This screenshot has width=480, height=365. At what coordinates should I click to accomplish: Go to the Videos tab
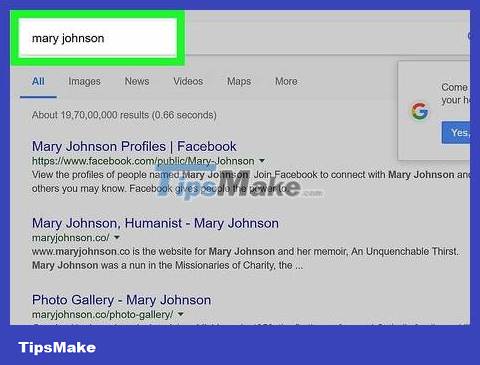click(x=188, y=81)
